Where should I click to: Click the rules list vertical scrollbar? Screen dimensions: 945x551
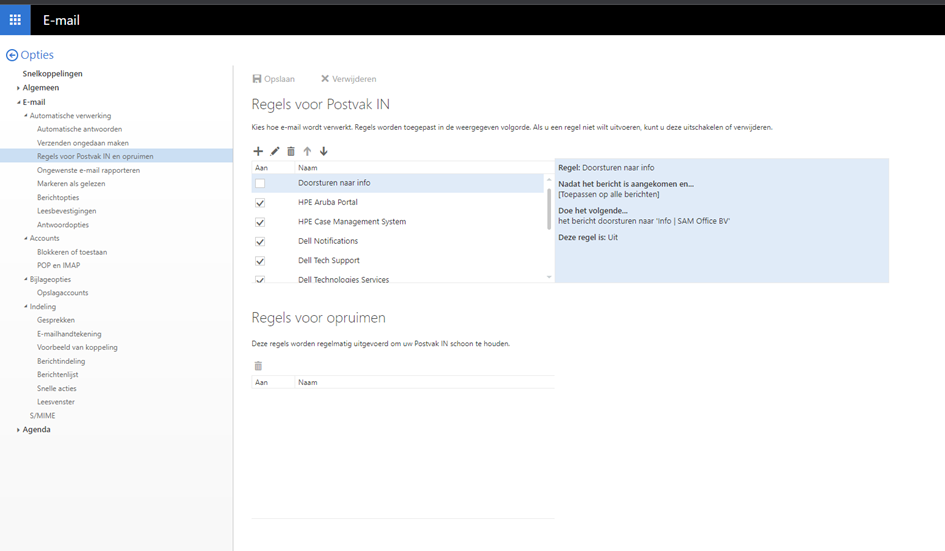click(x=548, y=209)
